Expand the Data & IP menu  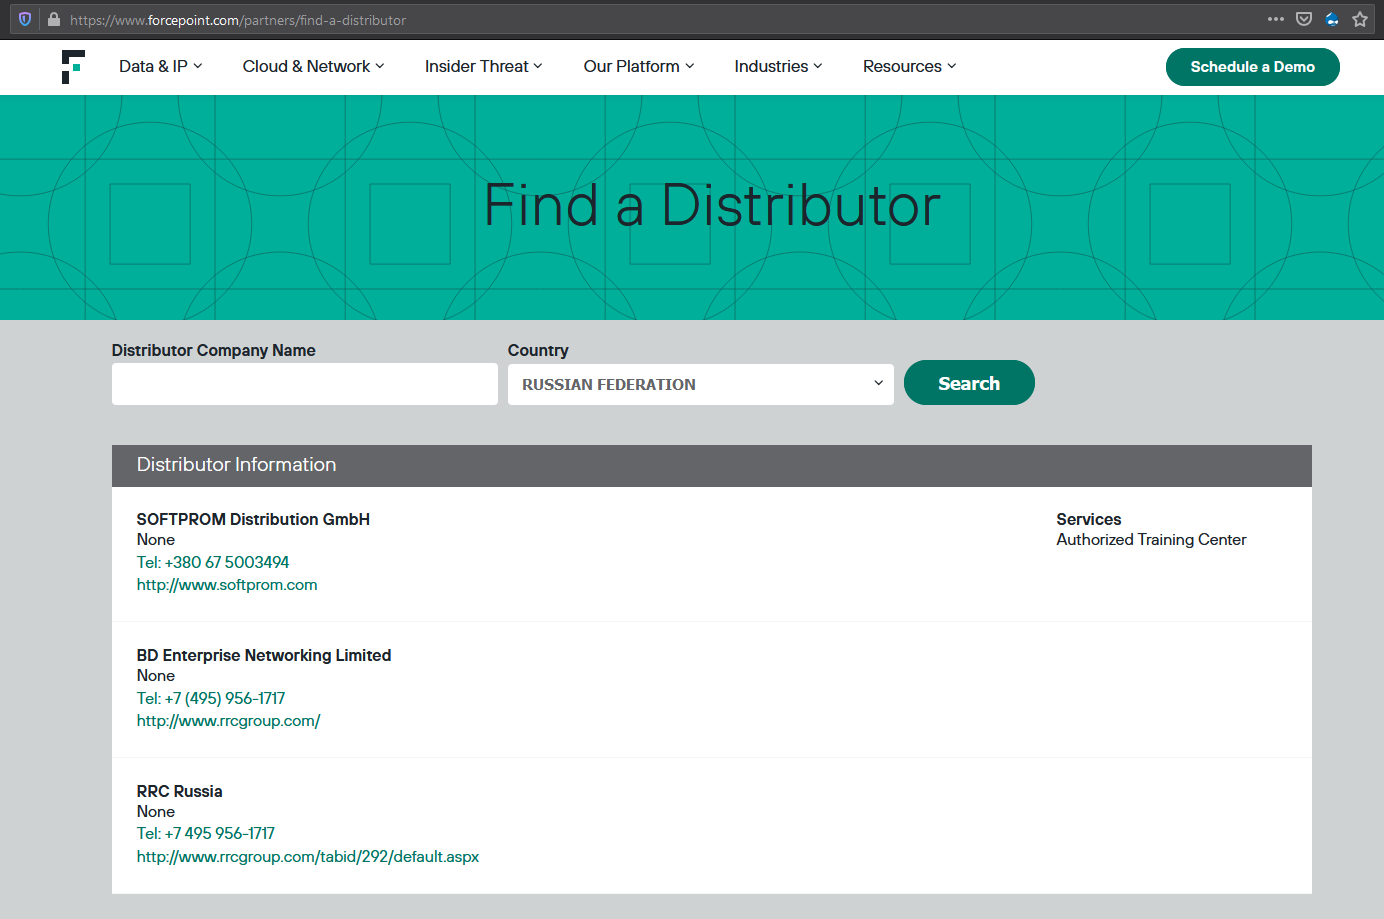coord(160,66)
